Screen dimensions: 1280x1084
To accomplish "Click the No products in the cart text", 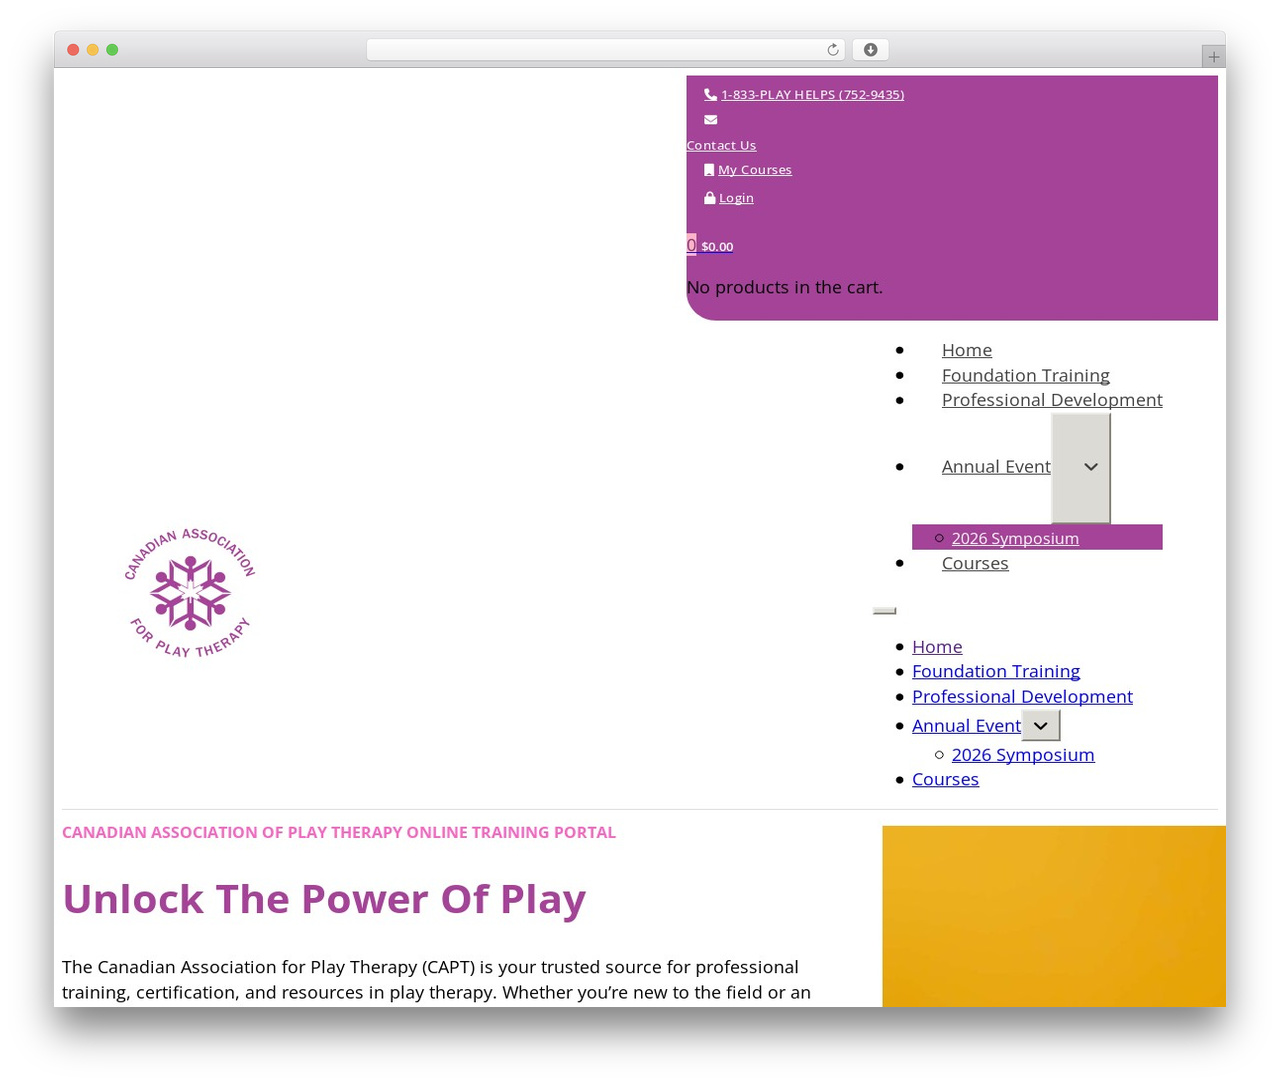I will [x=784, y=288].
